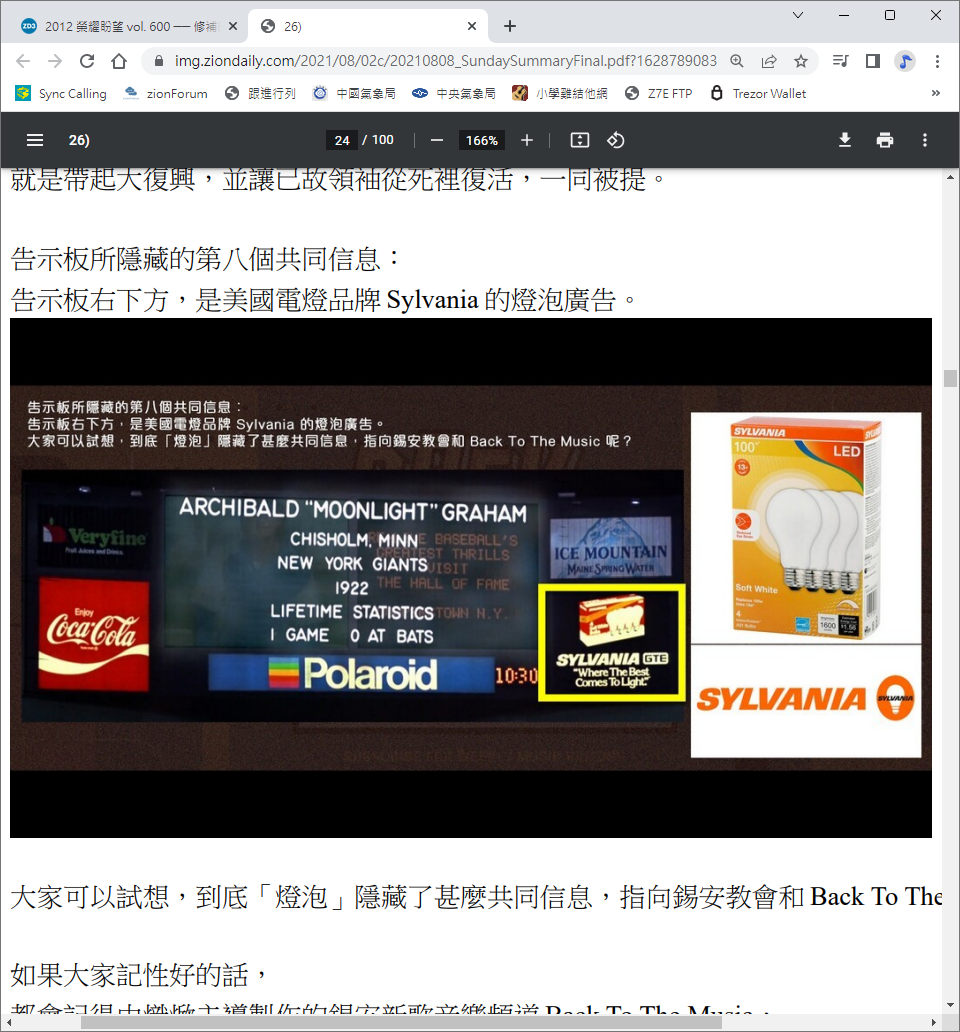Click the Polaroid banner in the picture
Screen dimensions: 960x1032
click(x=352, y=675)
